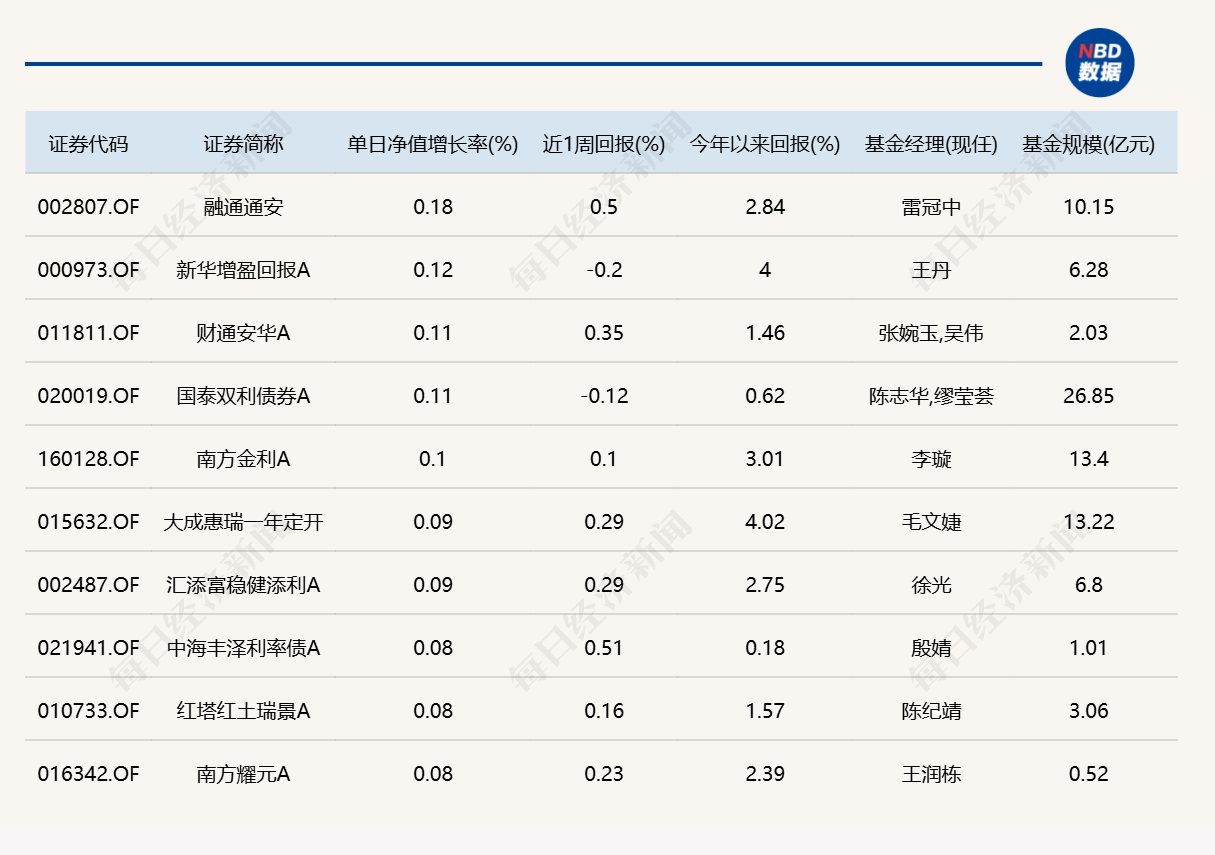
Task: Select code 021941.OF
Action: [x=89, y=648]
